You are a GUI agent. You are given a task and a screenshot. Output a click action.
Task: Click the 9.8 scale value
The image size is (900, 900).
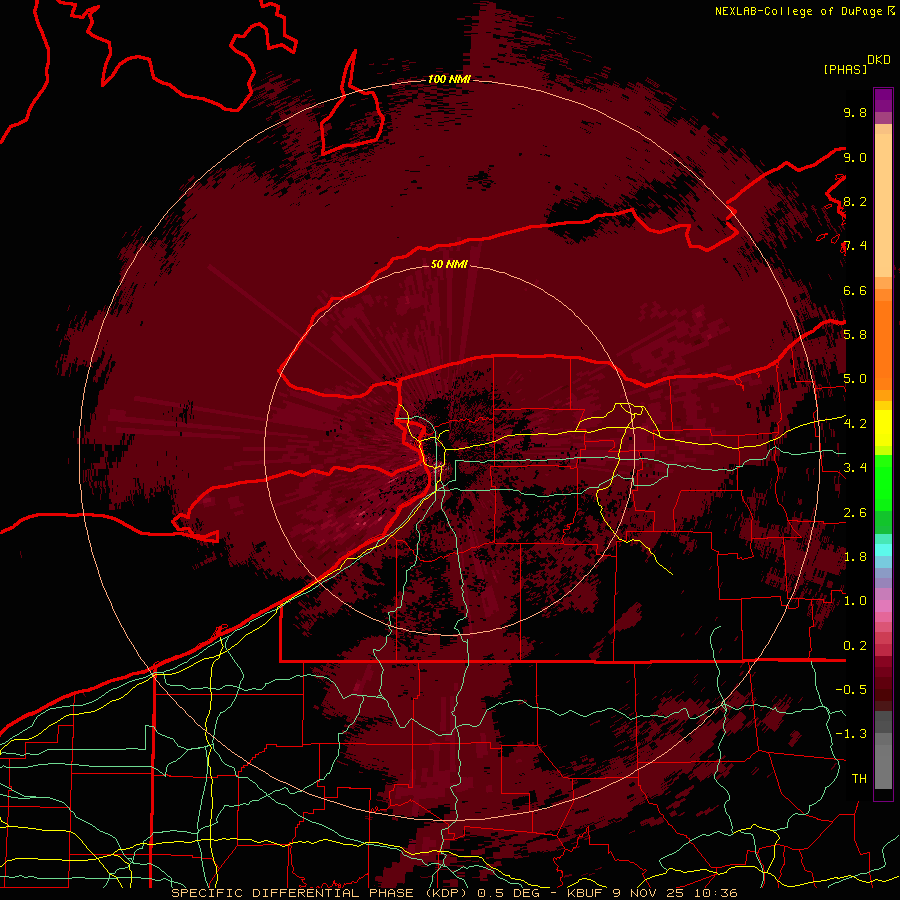pos(855,112)
